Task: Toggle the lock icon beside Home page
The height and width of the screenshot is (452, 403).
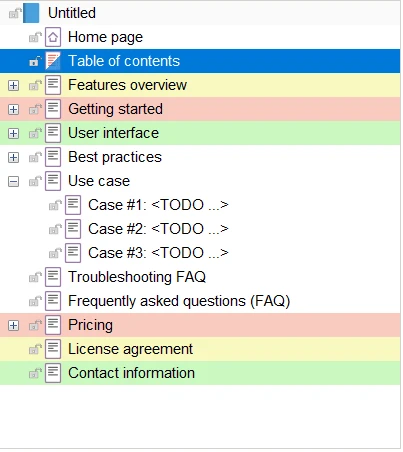Action: (35, 37)
